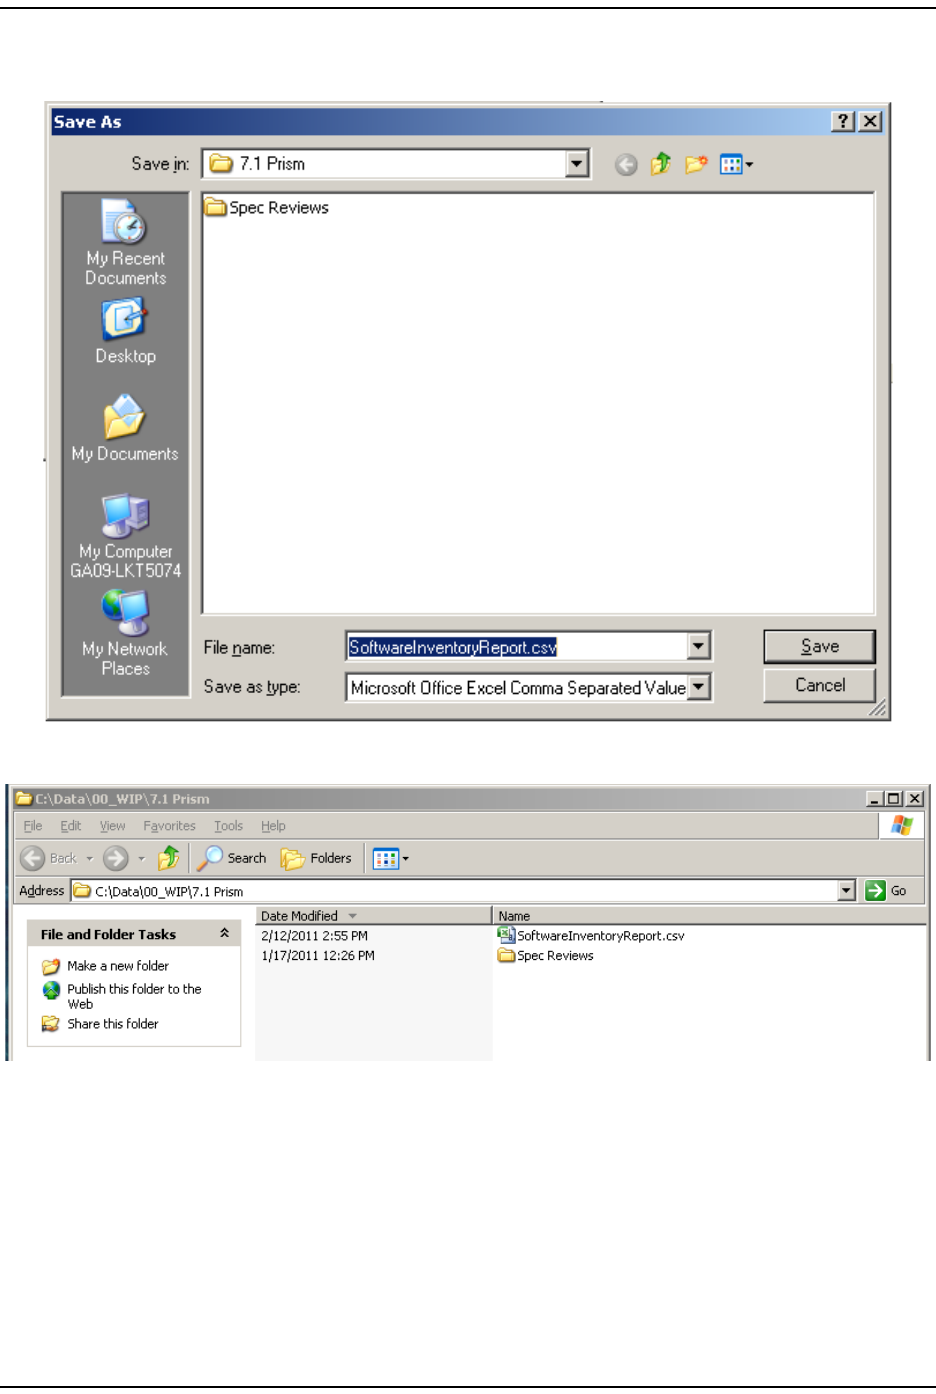Sort by Date Modified column header
Image resolution: width=936 pixels, height=1394 pixels.
click(x=373, y=915)
